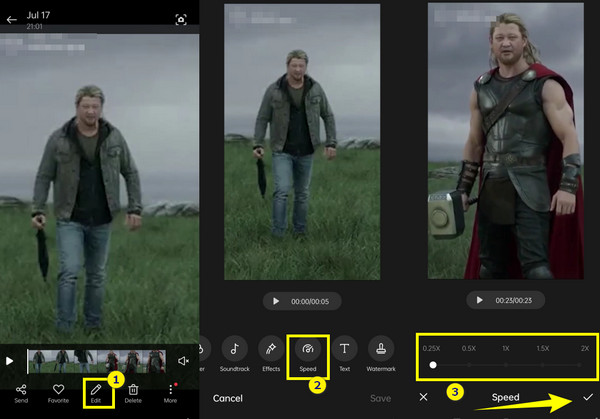The width and height of the screenshot is (600, 419).
Task: Mute the video sound with speaker icon
Action: point(183,361)
